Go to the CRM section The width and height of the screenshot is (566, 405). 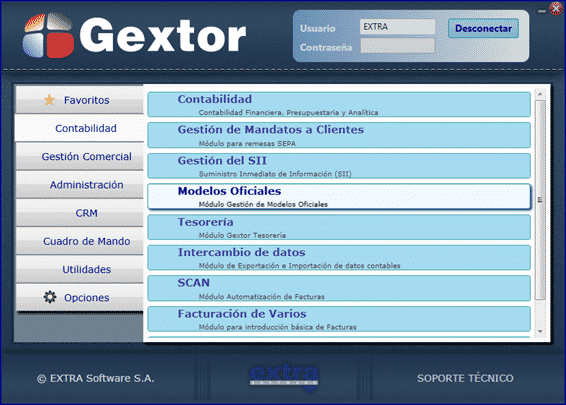pyautogui.click(x=79, y=213)
